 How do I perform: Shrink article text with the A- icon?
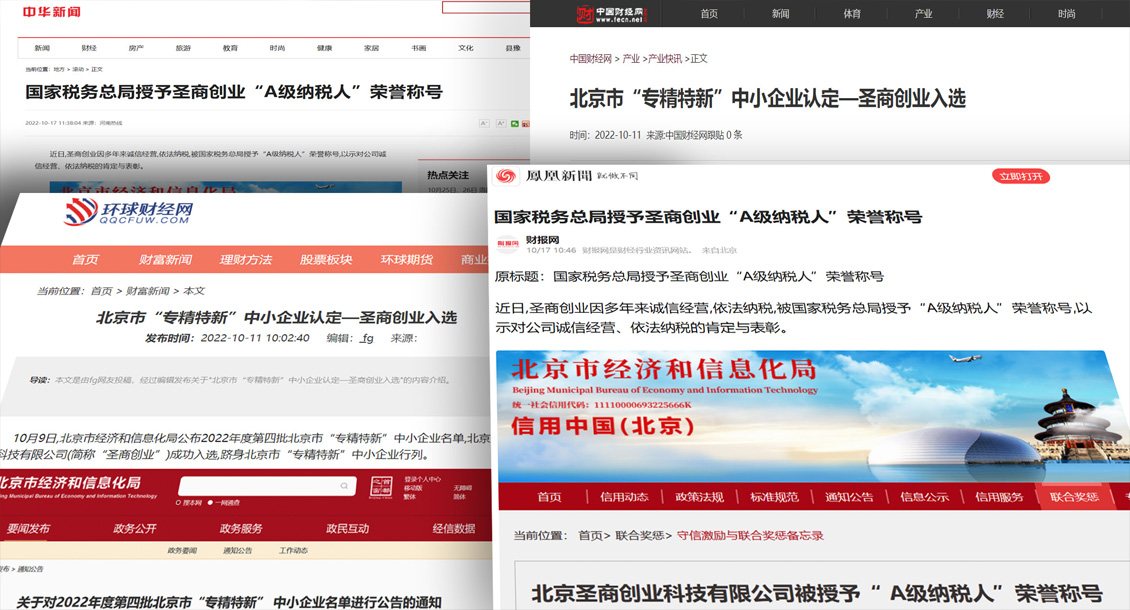click(484, 123)
